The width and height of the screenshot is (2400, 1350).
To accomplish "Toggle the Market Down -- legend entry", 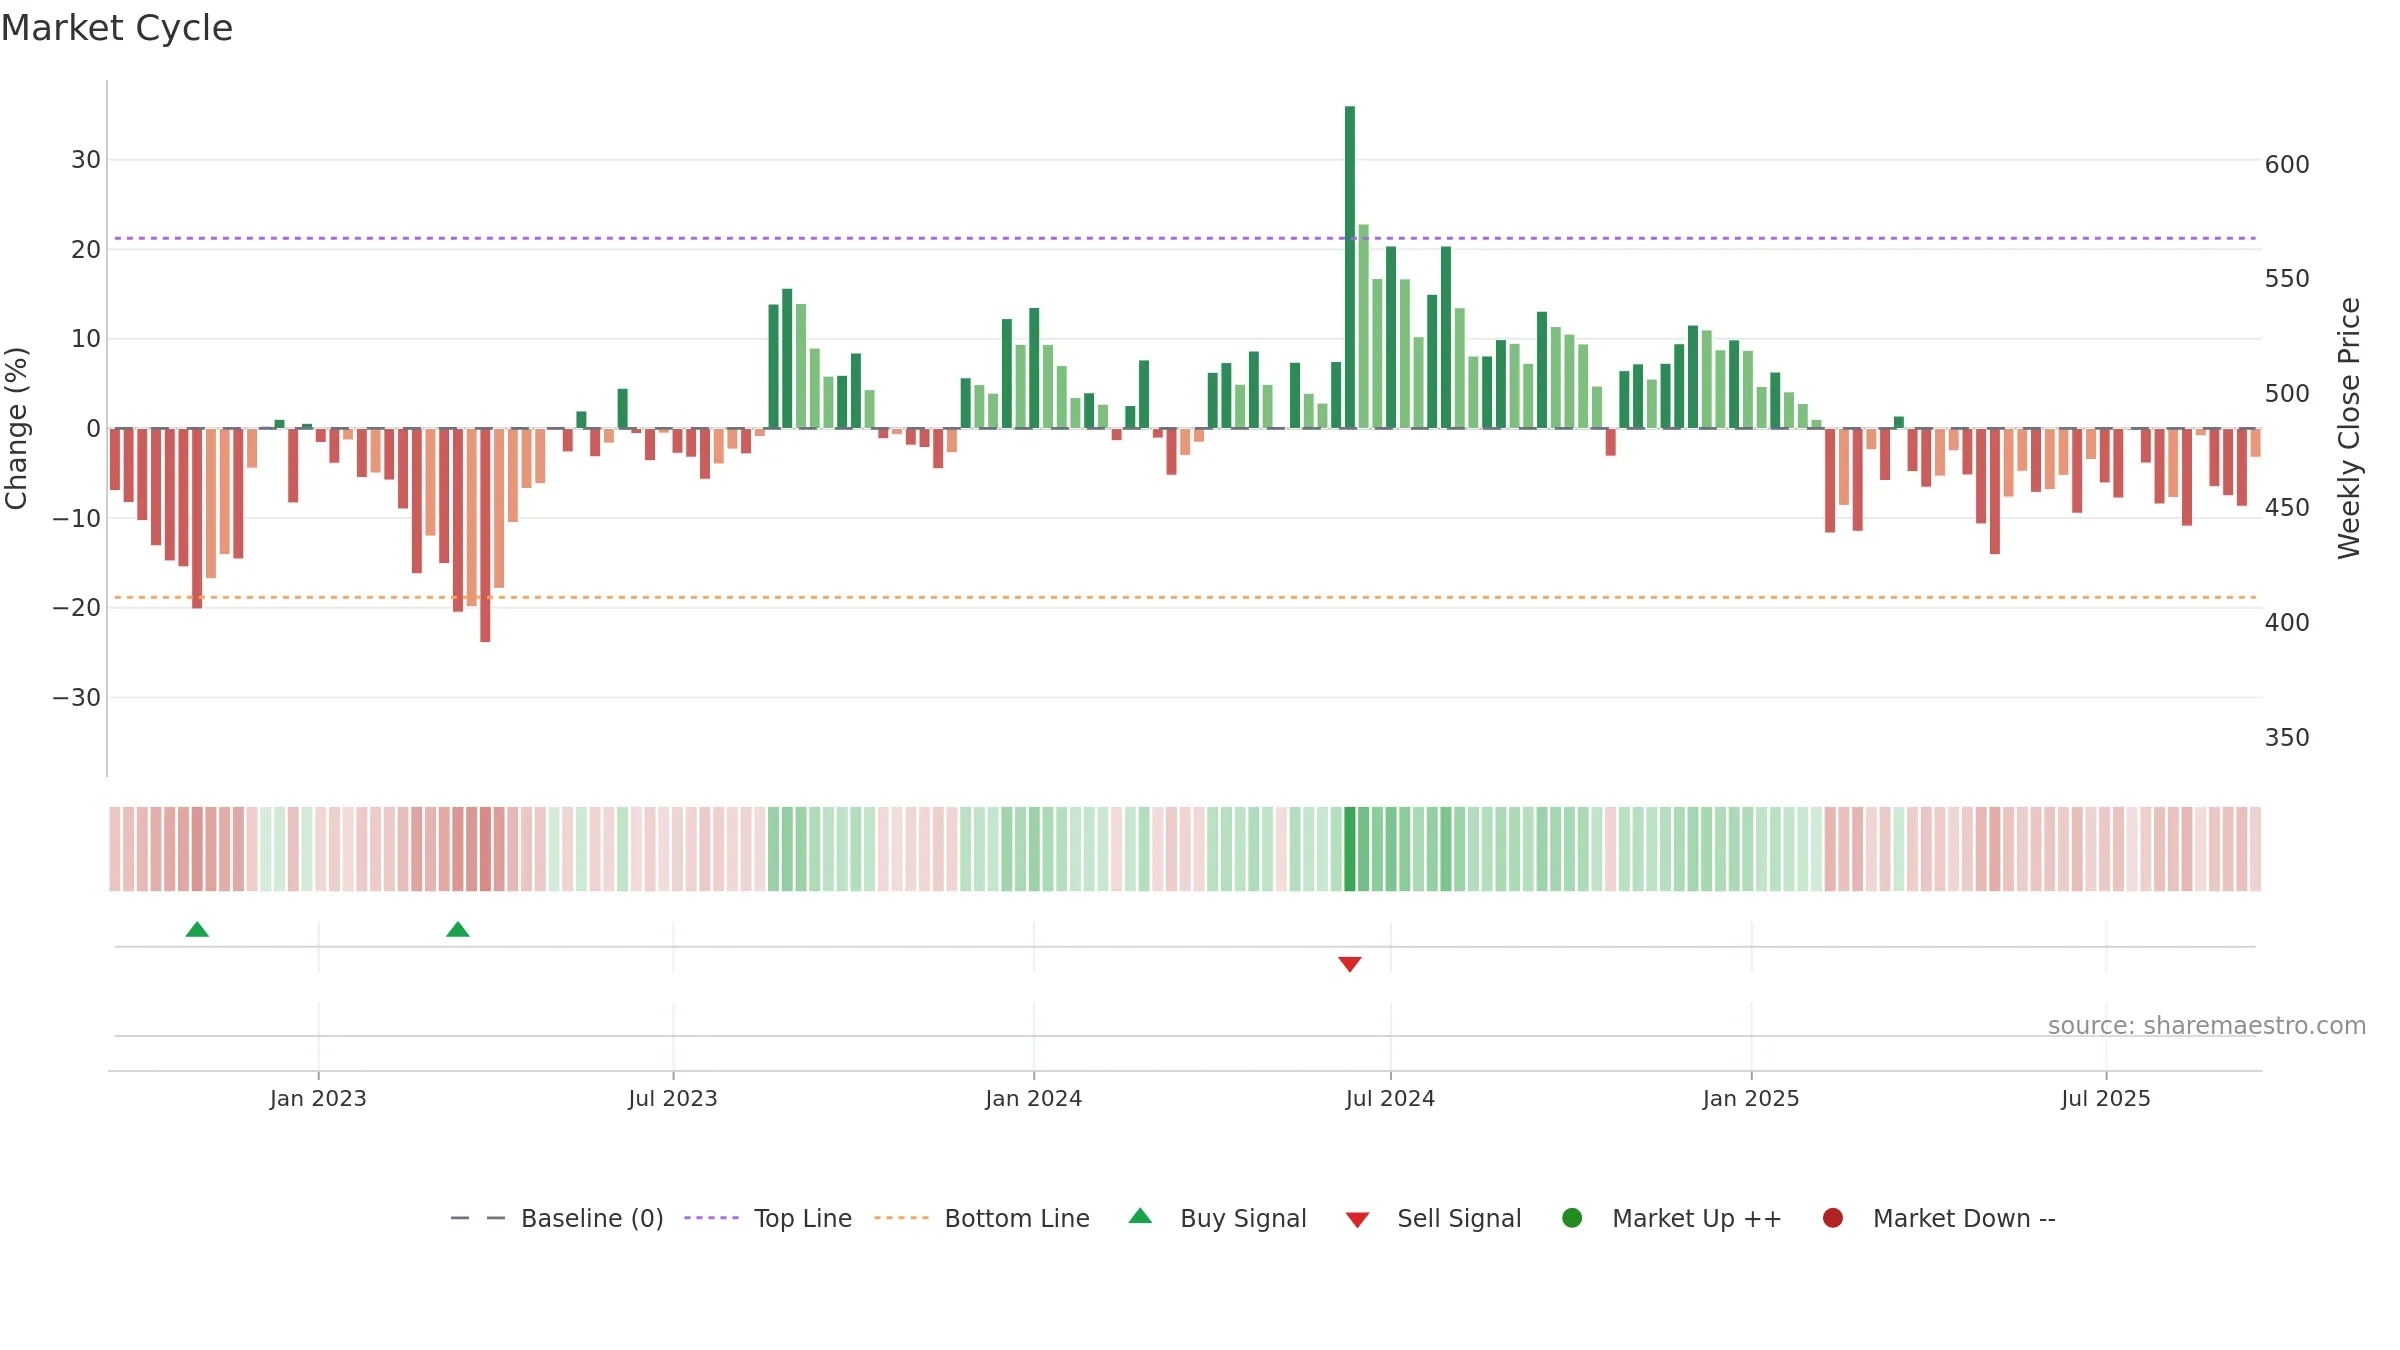I will (x=1939, y=1218).
